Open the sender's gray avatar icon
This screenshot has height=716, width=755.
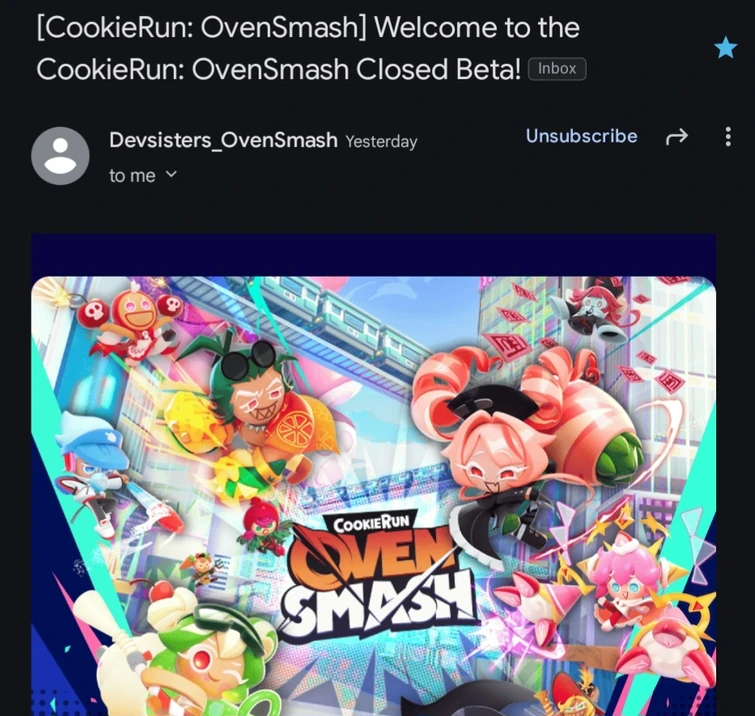click(x=60, y=156)
